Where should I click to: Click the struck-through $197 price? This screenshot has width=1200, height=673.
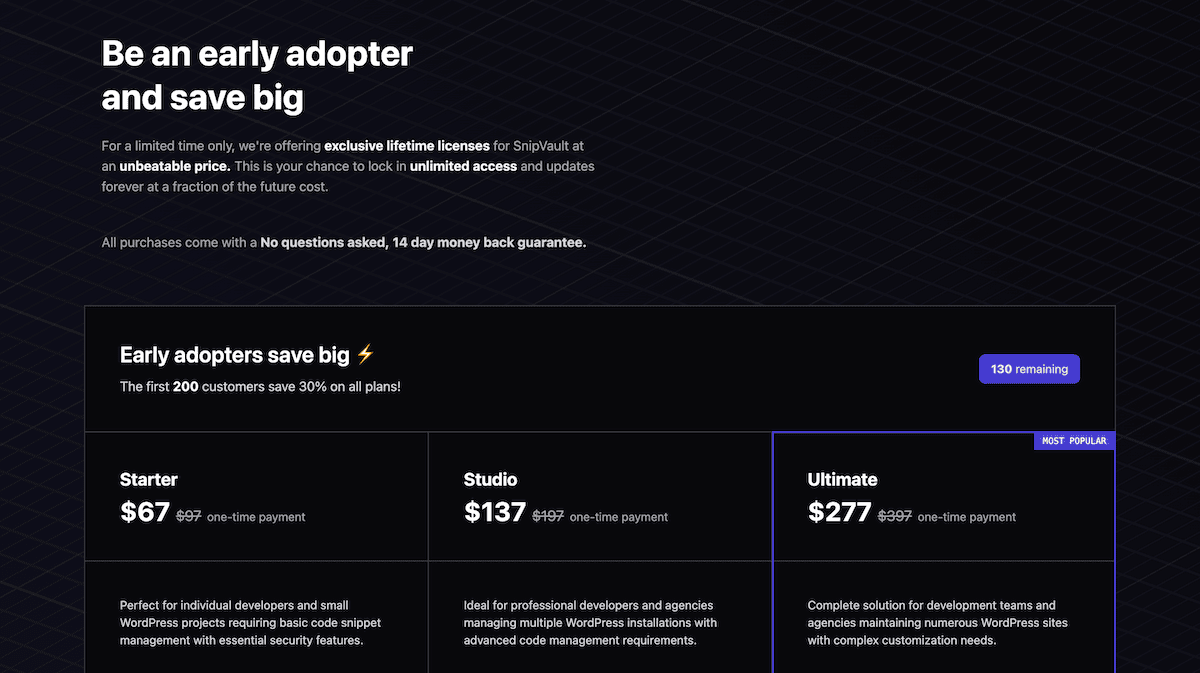pyautogui.click(x=548, y=517)
